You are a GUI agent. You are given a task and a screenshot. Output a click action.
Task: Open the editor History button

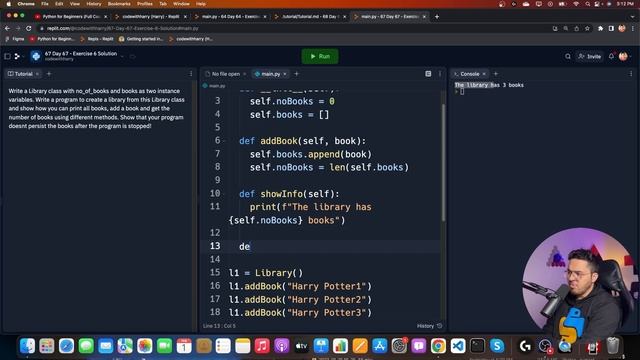click(x=429, y=326)
